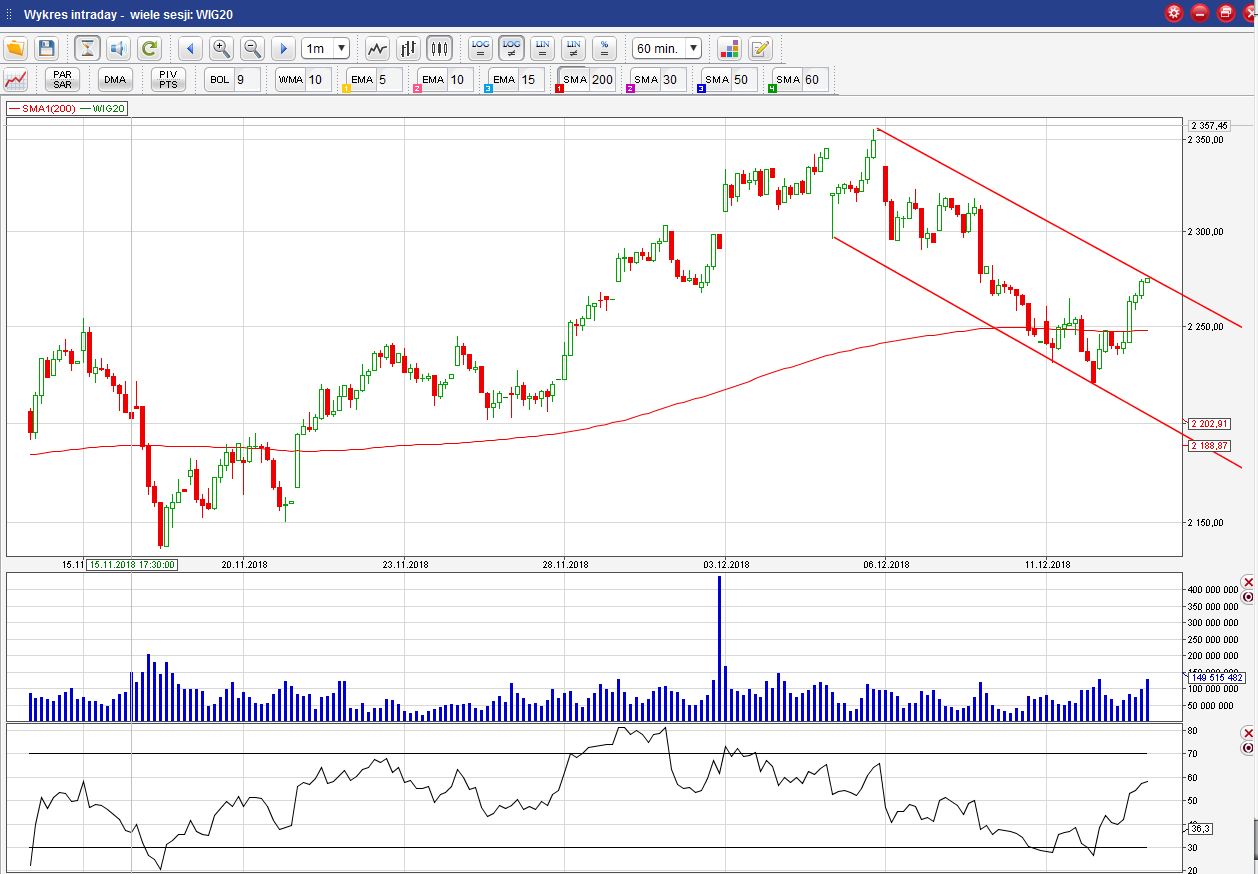Toggle the SMA 200 moving average
The image size is (1258, 874).
(x=588, y=80)
